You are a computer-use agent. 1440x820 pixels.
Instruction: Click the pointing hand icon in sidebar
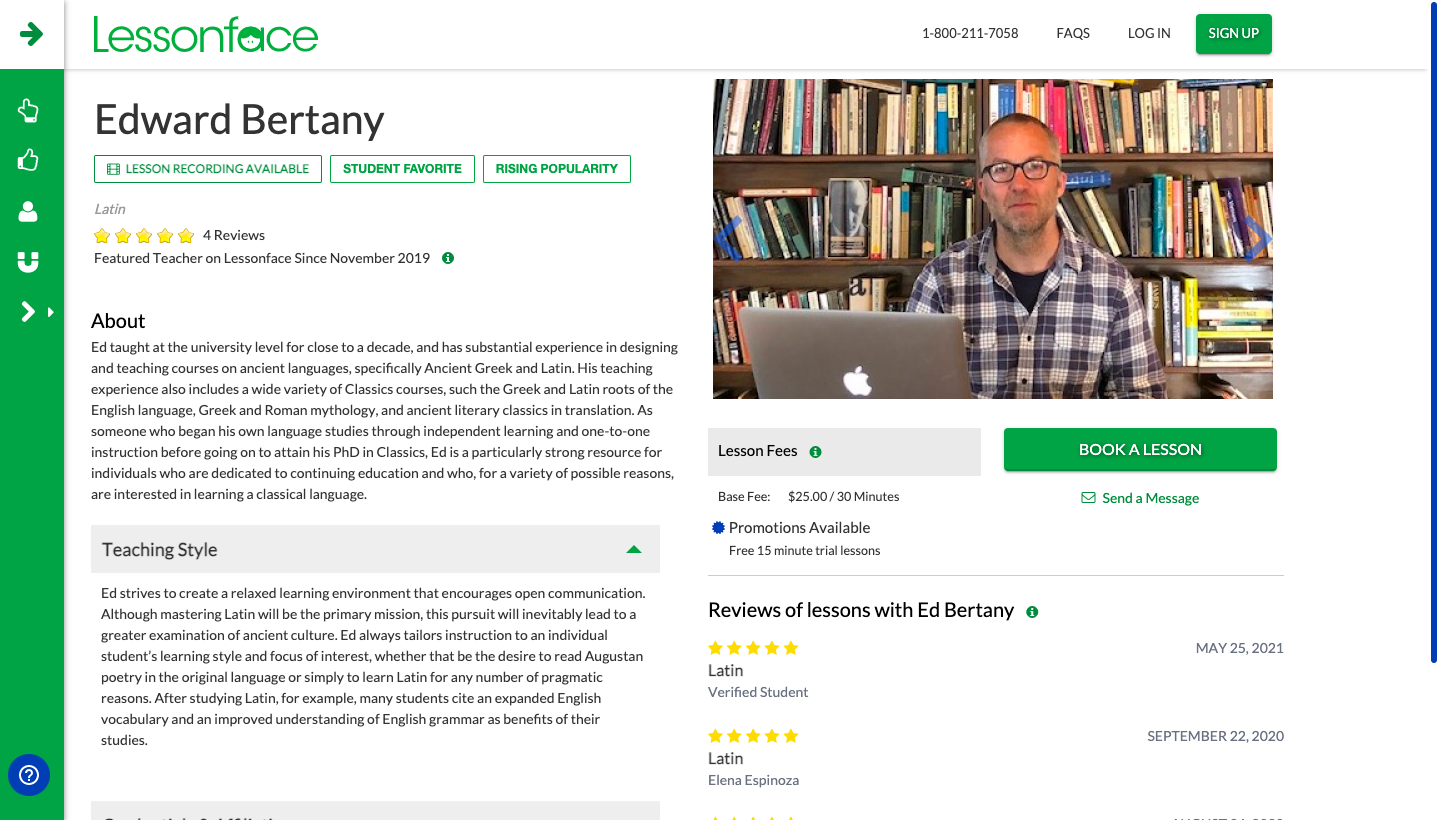29,110
